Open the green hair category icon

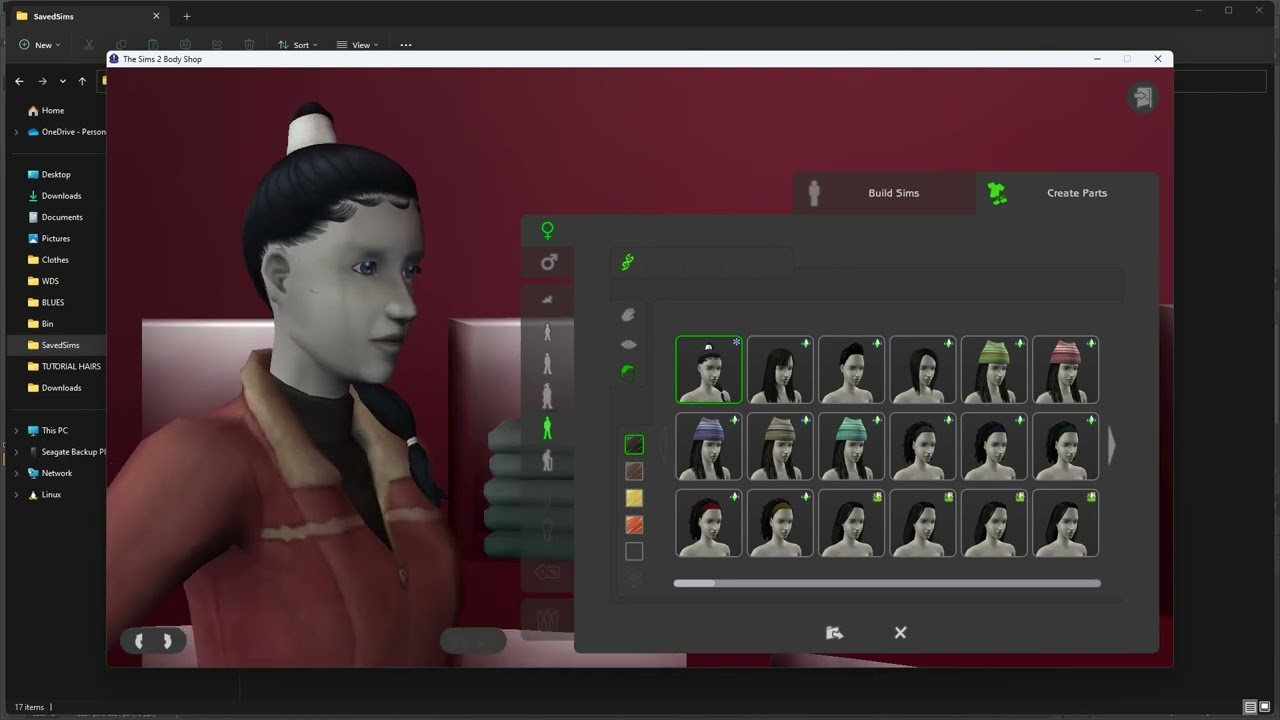click(628, 372)
